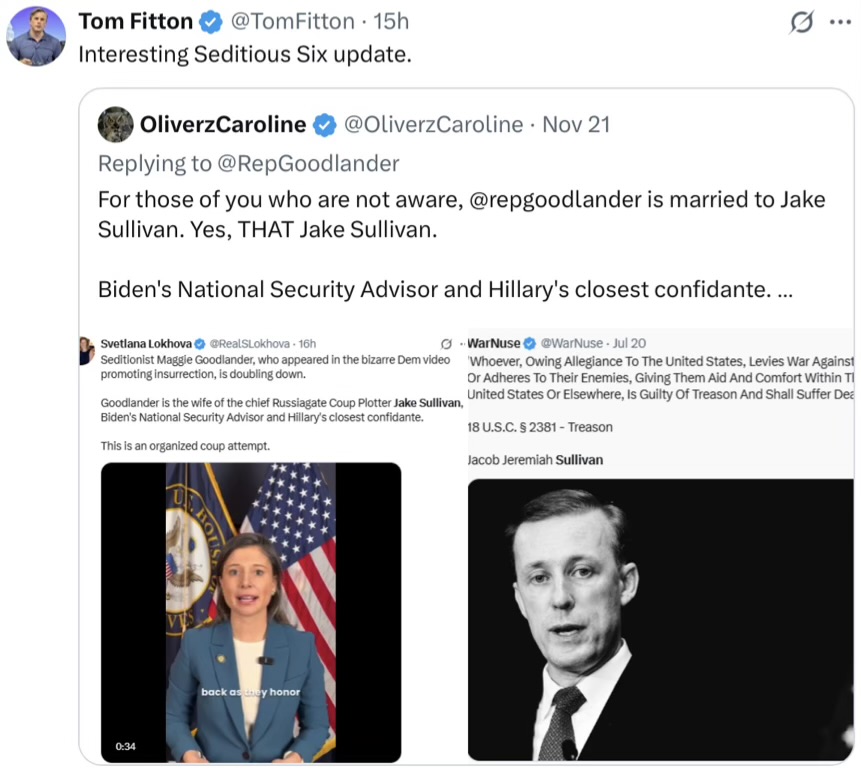861x778 pixels.
Task: Go to the @TomFitton handle
Action: click(x=293, y=21)
